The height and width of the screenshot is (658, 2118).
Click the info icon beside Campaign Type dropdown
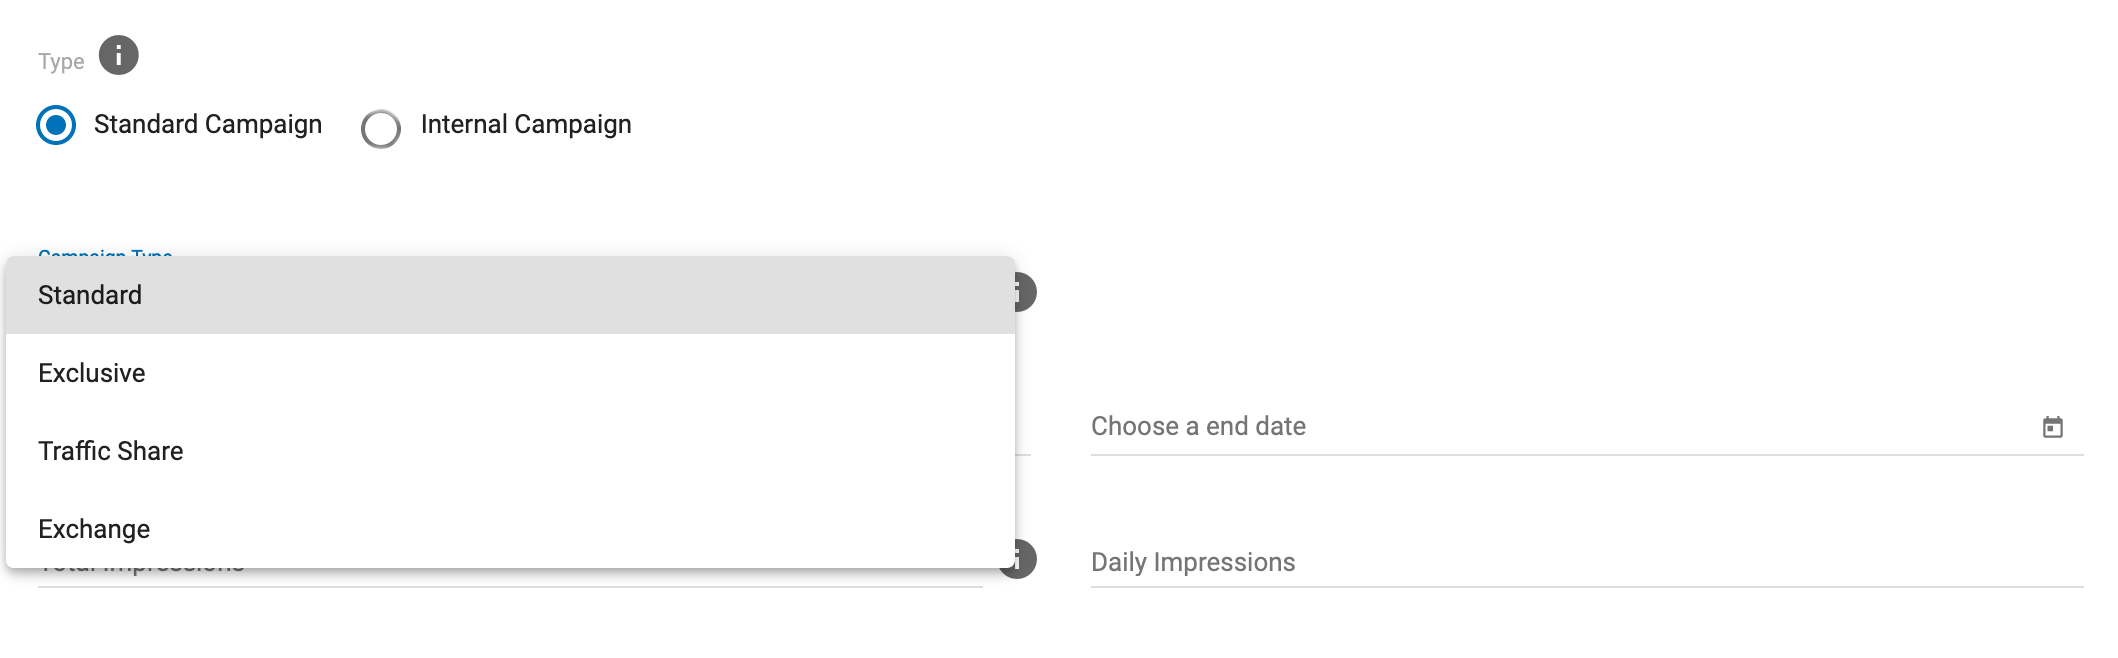[x=1025, y=293]
